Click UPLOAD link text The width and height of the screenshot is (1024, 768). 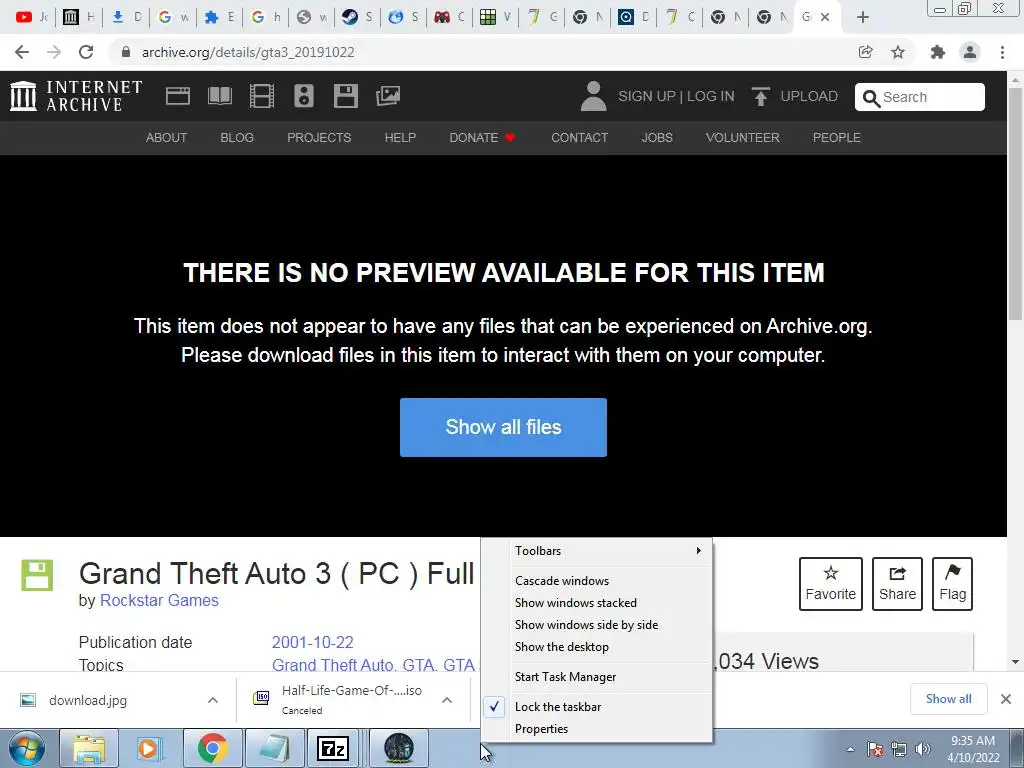[x=809, y=97]
